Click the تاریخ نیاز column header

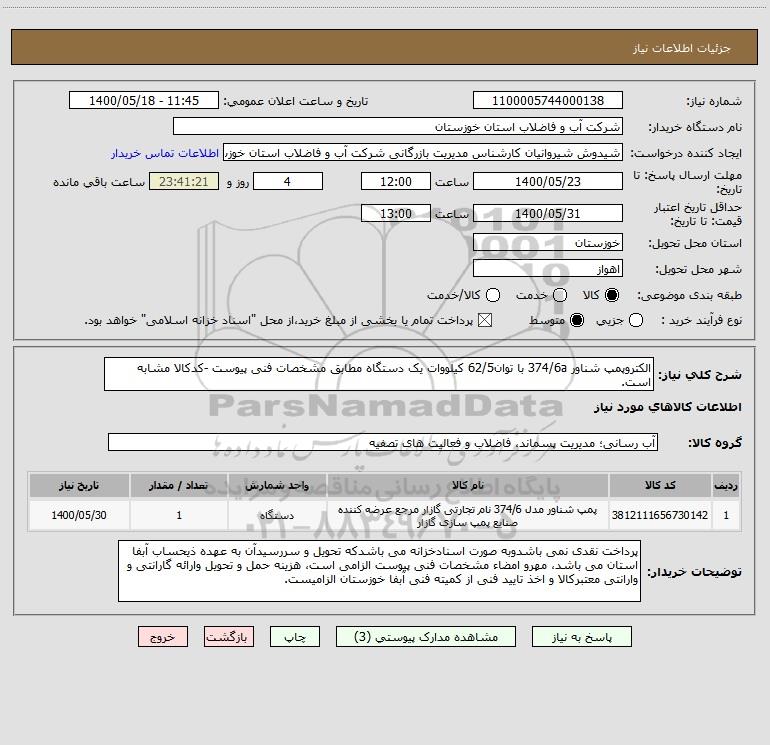[79, 485]
